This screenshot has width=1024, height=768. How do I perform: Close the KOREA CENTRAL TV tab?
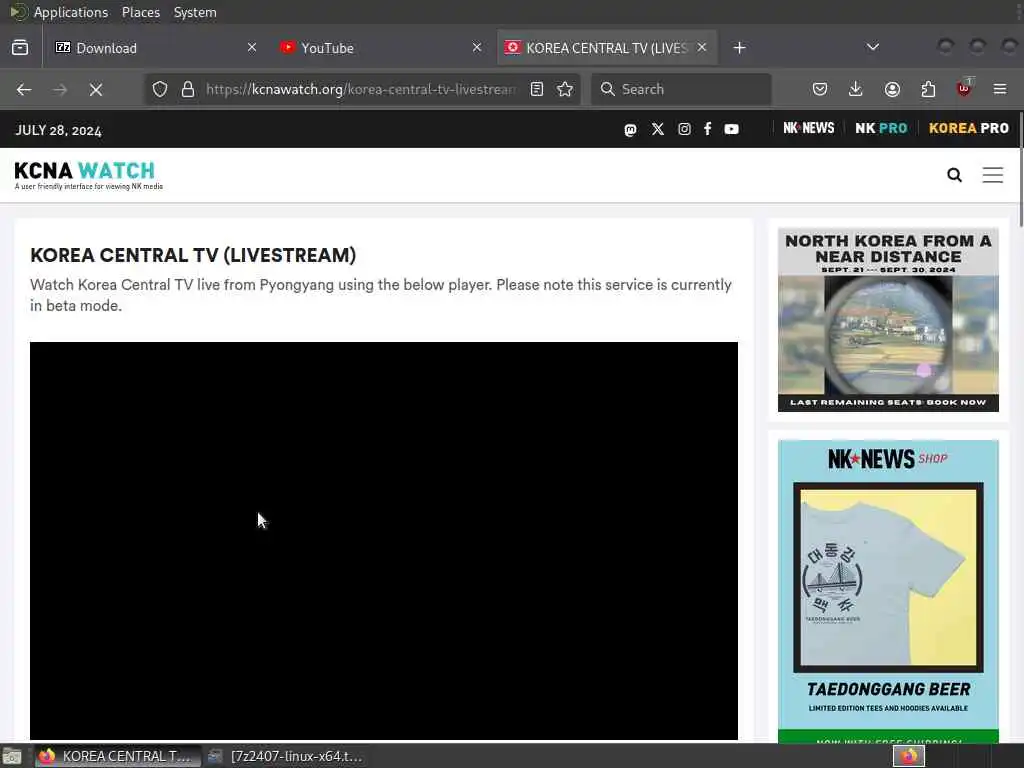702,48
